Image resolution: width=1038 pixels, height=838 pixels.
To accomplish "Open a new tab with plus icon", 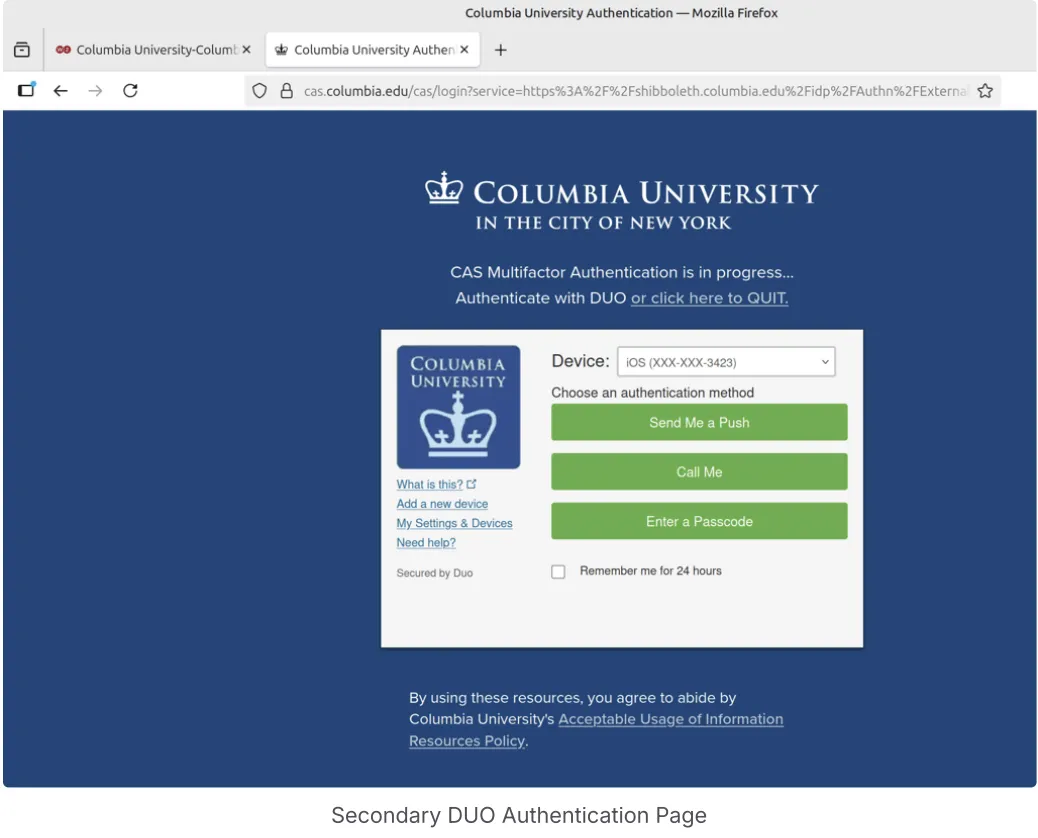I will pyautogui.click(x=500, y=50).
